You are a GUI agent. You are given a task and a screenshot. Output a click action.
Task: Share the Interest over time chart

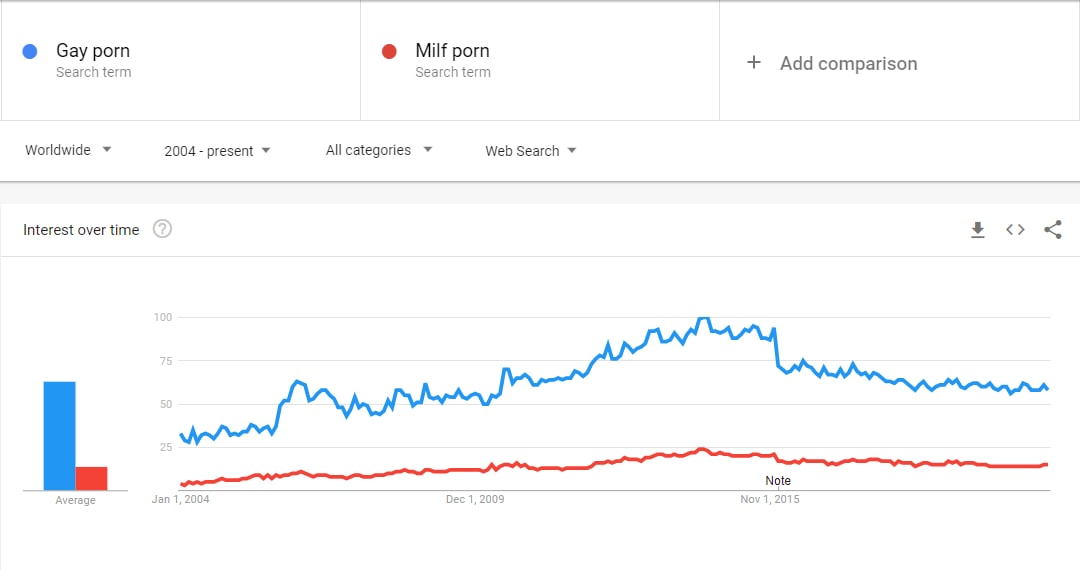(x=1052, y=230)
